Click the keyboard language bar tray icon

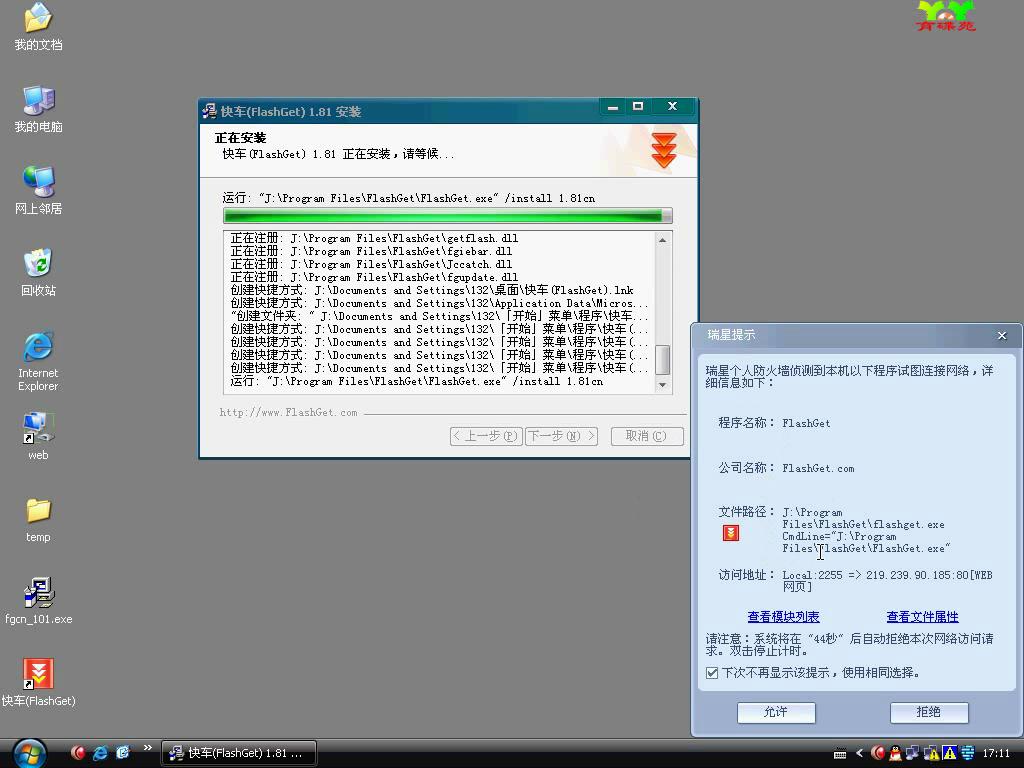point(840,754)
